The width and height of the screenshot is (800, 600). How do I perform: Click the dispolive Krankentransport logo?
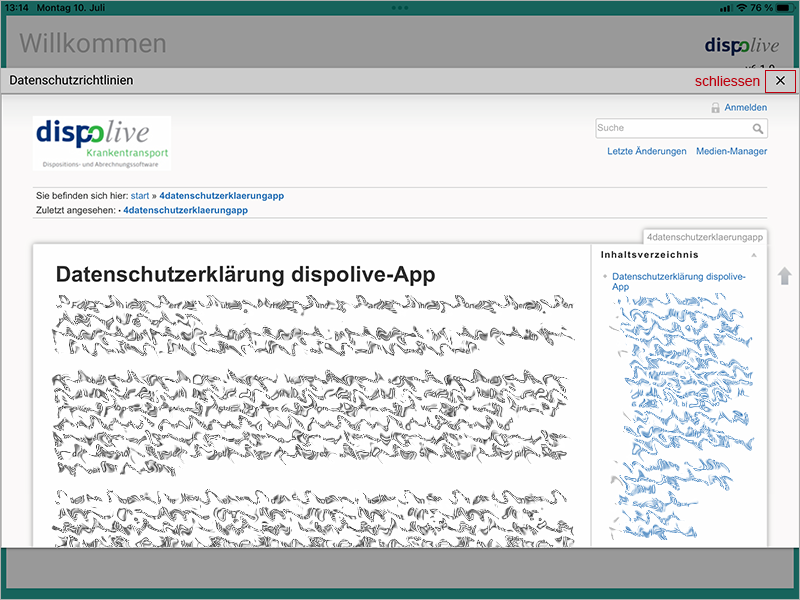(102, 143)
